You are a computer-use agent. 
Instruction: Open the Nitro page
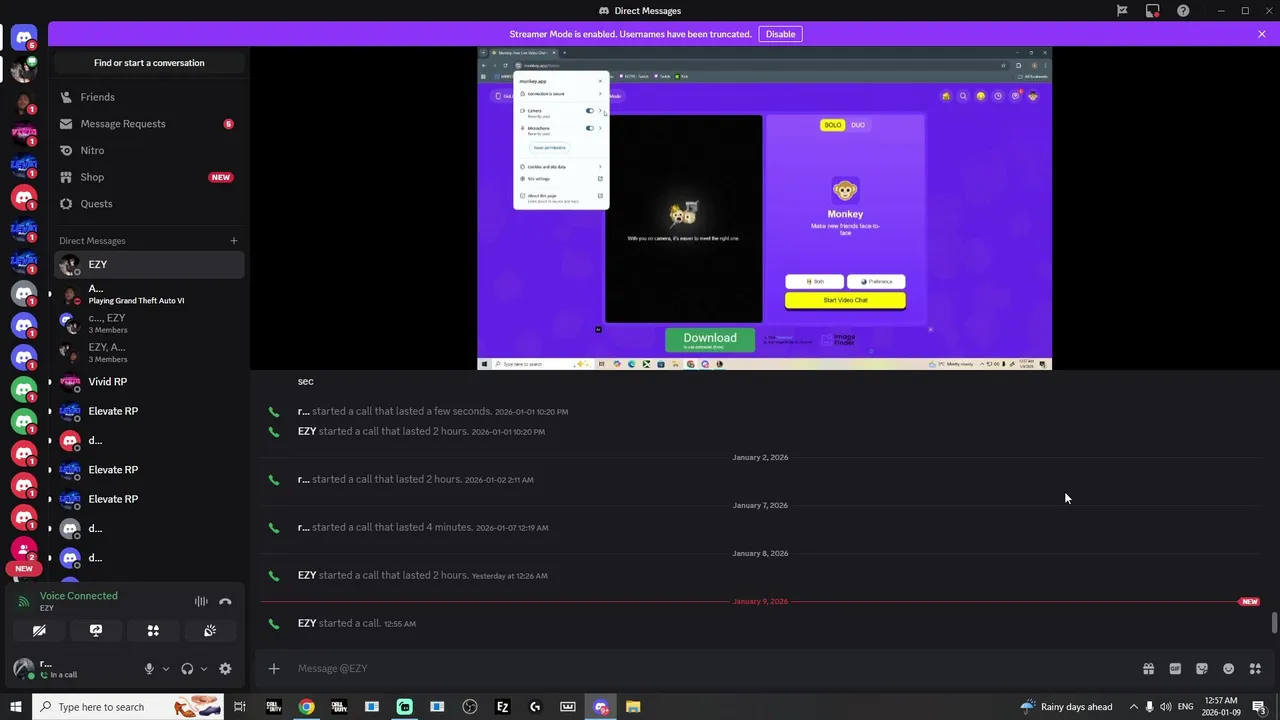click(149, 150)
